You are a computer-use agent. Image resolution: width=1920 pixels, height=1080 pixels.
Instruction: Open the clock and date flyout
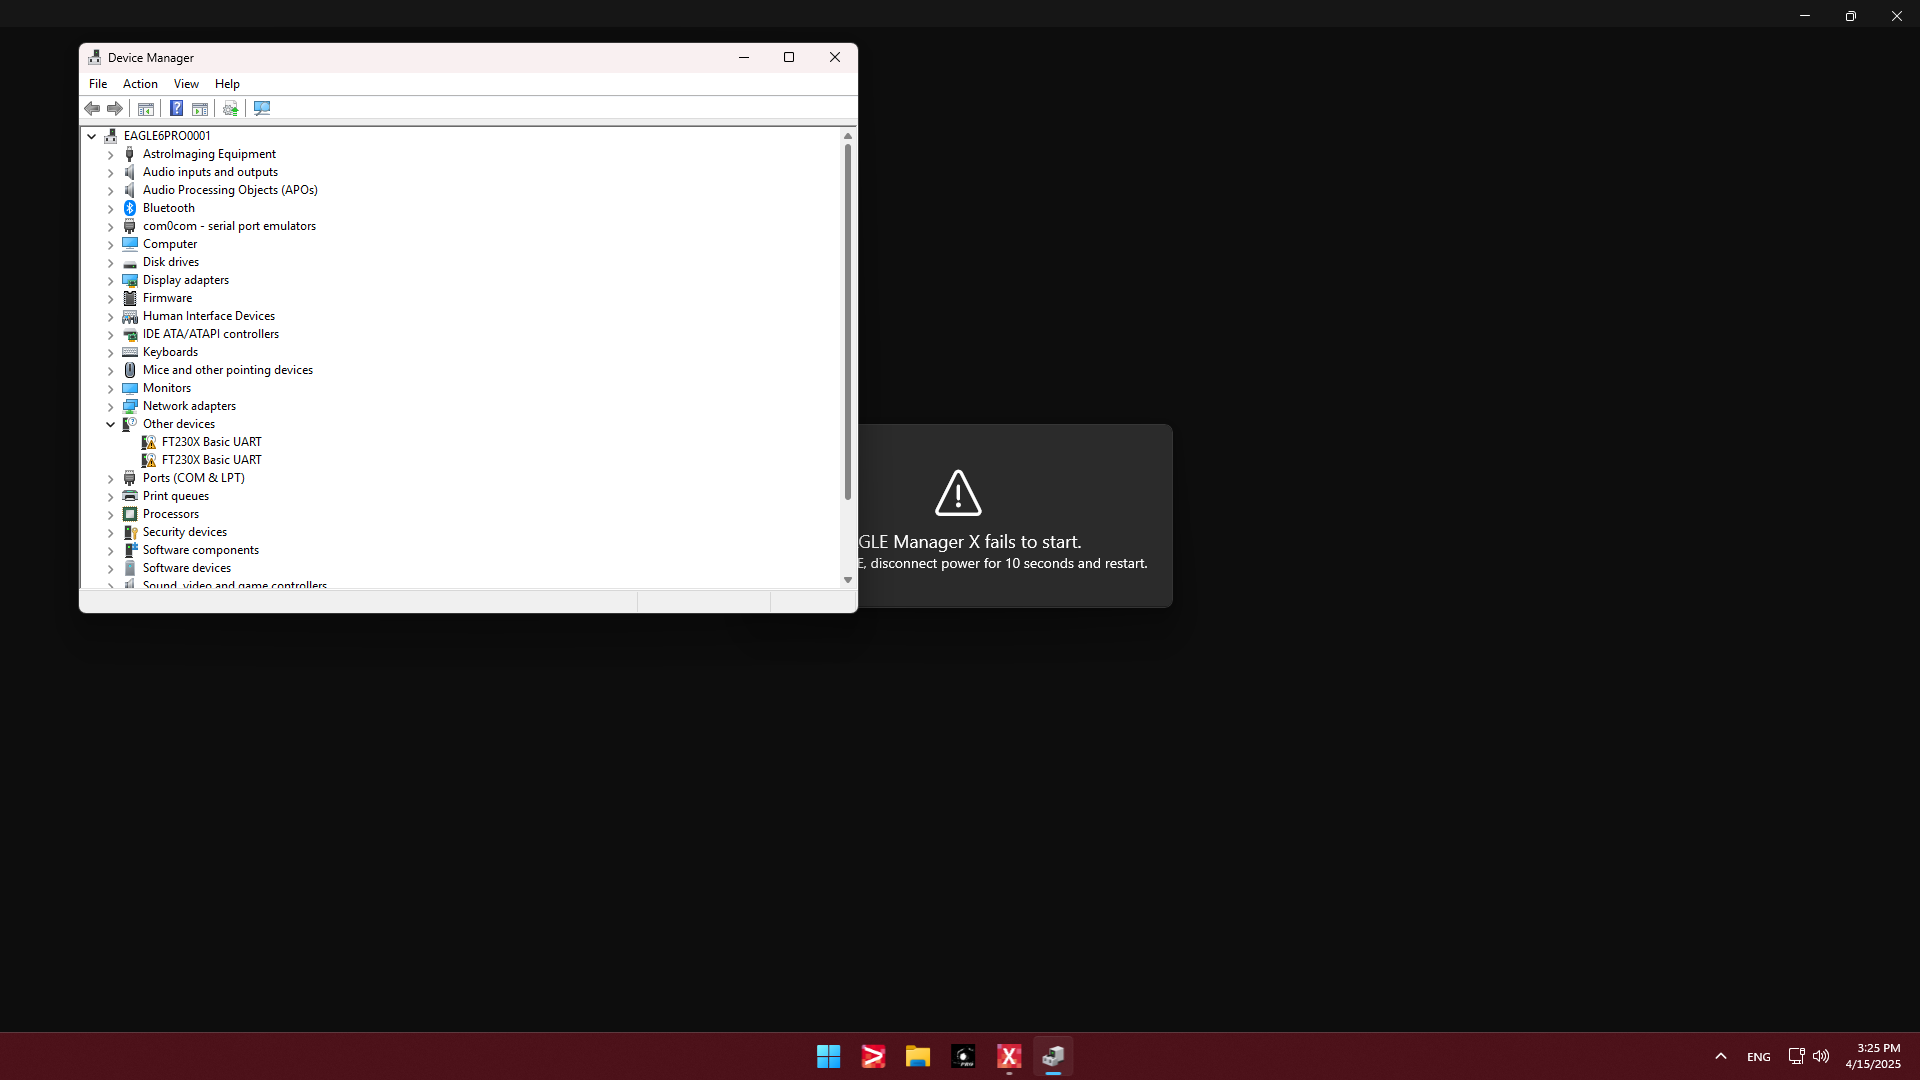point(1873,1056)
